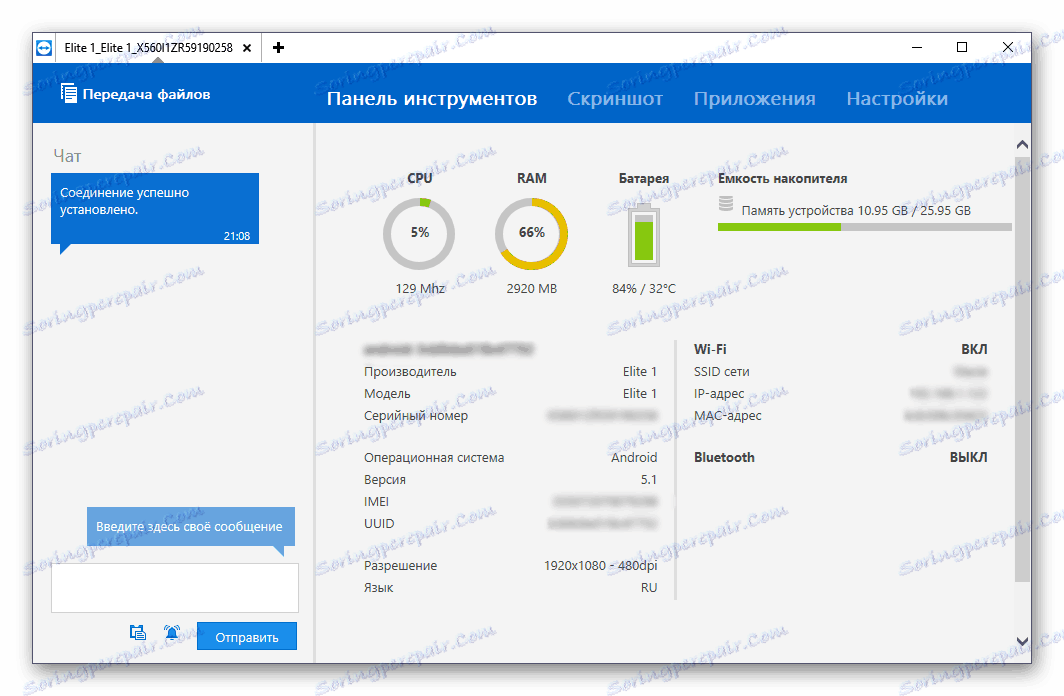Click Память устройства 10.95 GB / 25.95 GB
The height and width of the screenshot is (696, 1064).
tap(856, 210)
